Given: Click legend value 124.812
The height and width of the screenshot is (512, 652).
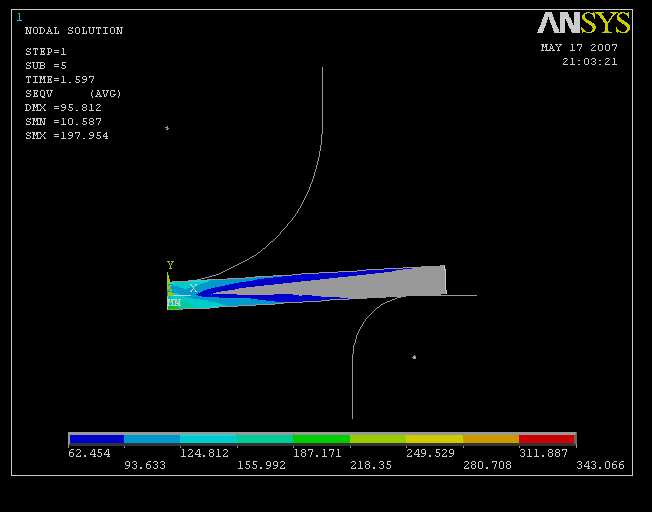Looking at the screenshot, I should point(204,453).
